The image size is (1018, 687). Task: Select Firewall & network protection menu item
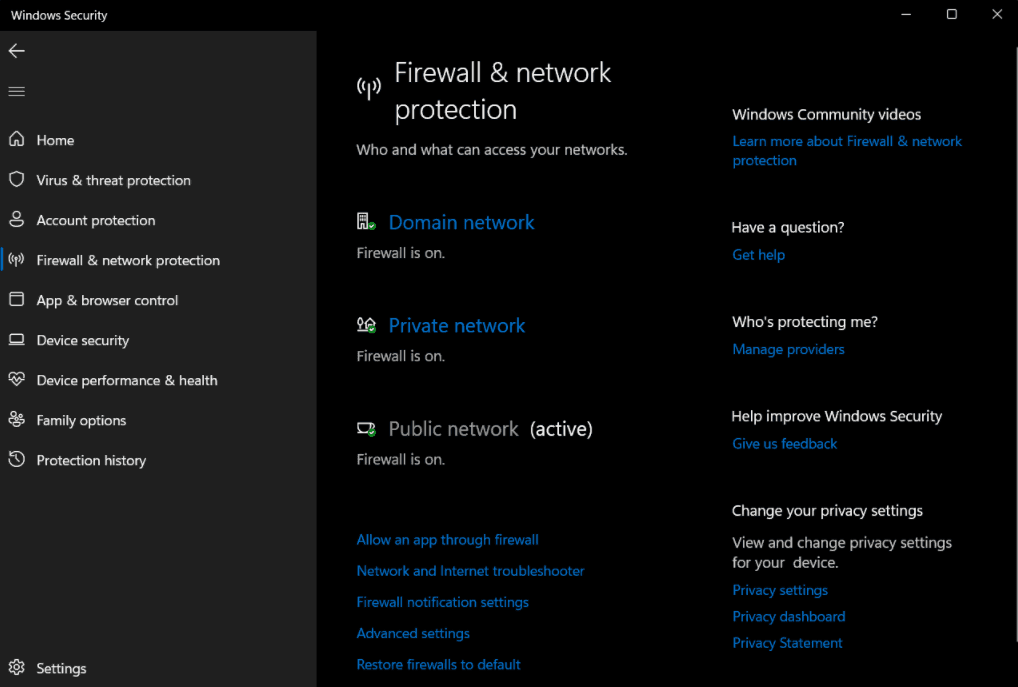click(128, 260)
